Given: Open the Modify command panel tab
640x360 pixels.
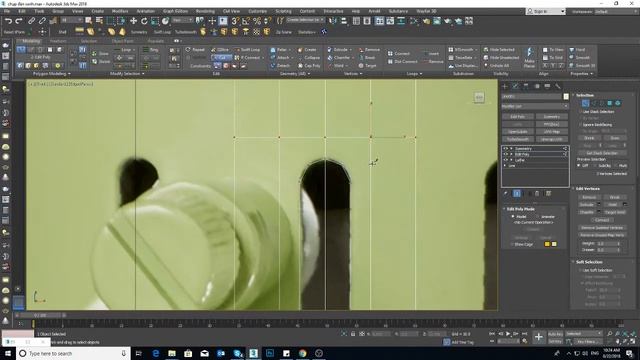Looking at the screenshot, I should 516,86.
